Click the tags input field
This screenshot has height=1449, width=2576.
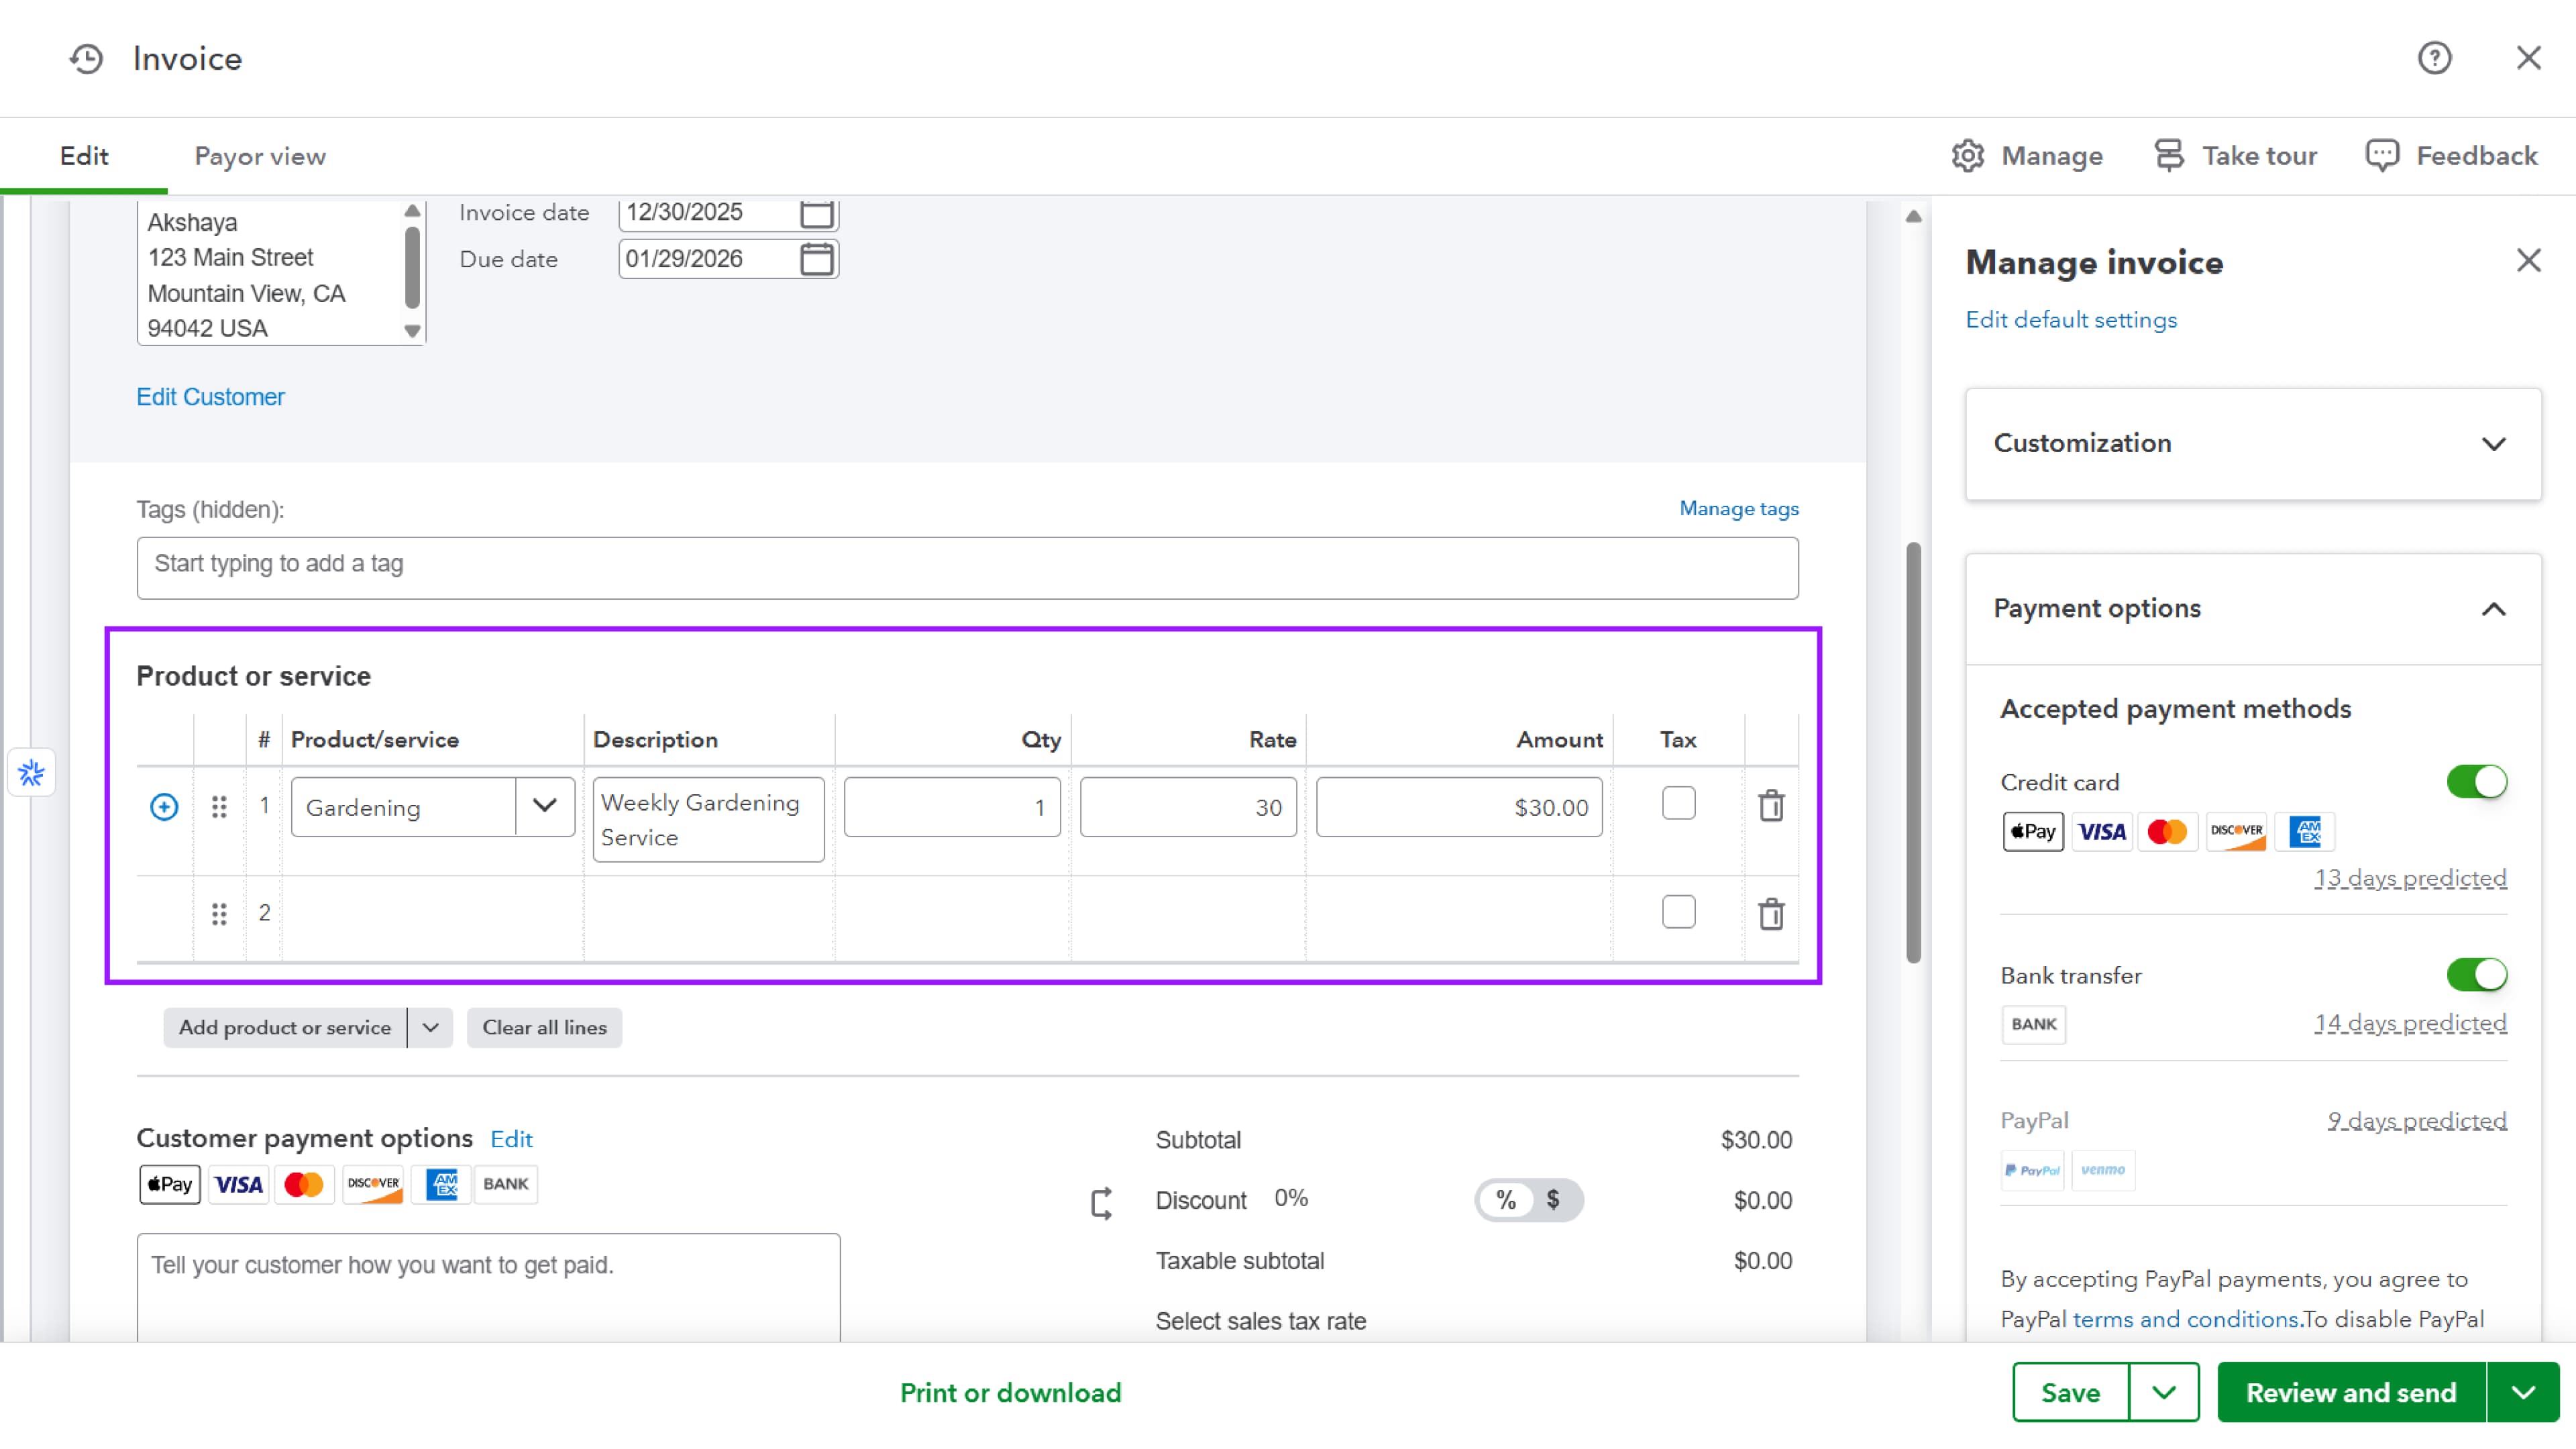[967, 568]
